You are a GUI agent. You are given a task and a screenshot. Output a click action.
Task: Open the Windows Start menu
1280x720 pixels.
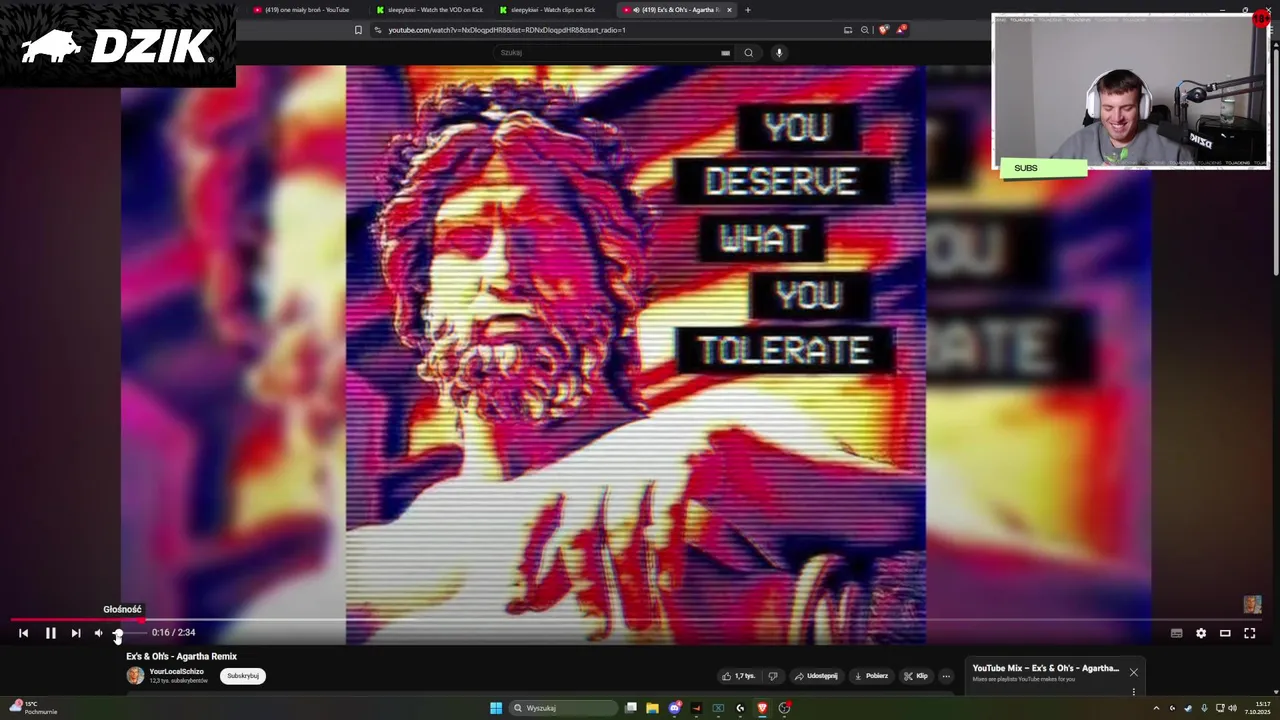(496, 708)
